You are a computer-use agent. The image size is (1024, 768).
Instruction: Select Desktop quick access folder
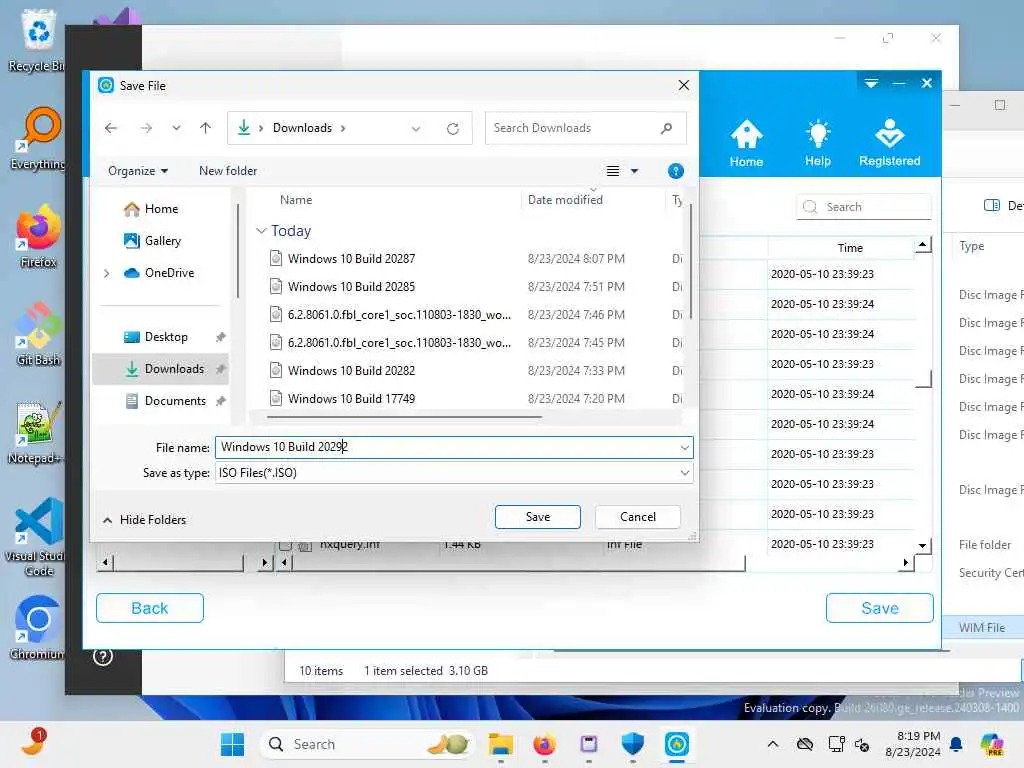(x=155, y=337)
